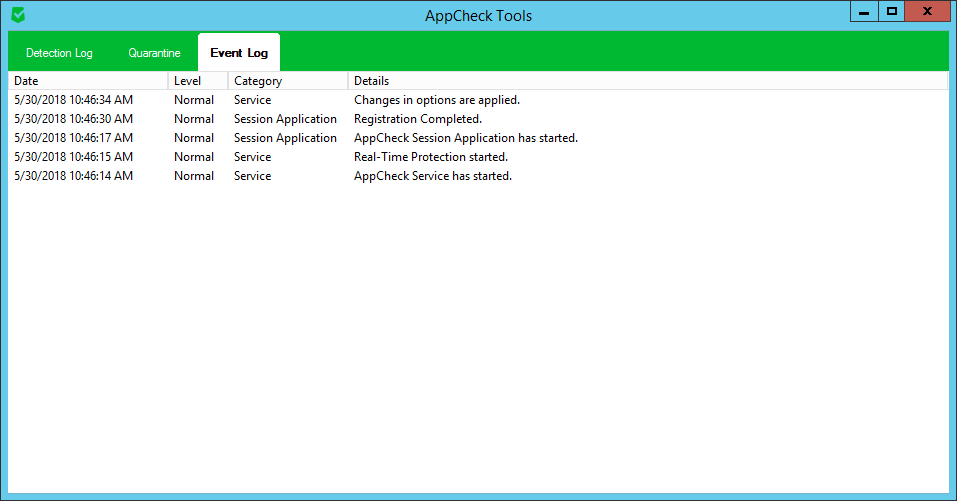Close the AppCheck Tools window
Screen dimensions: 957x501
(x=928, y=12)
